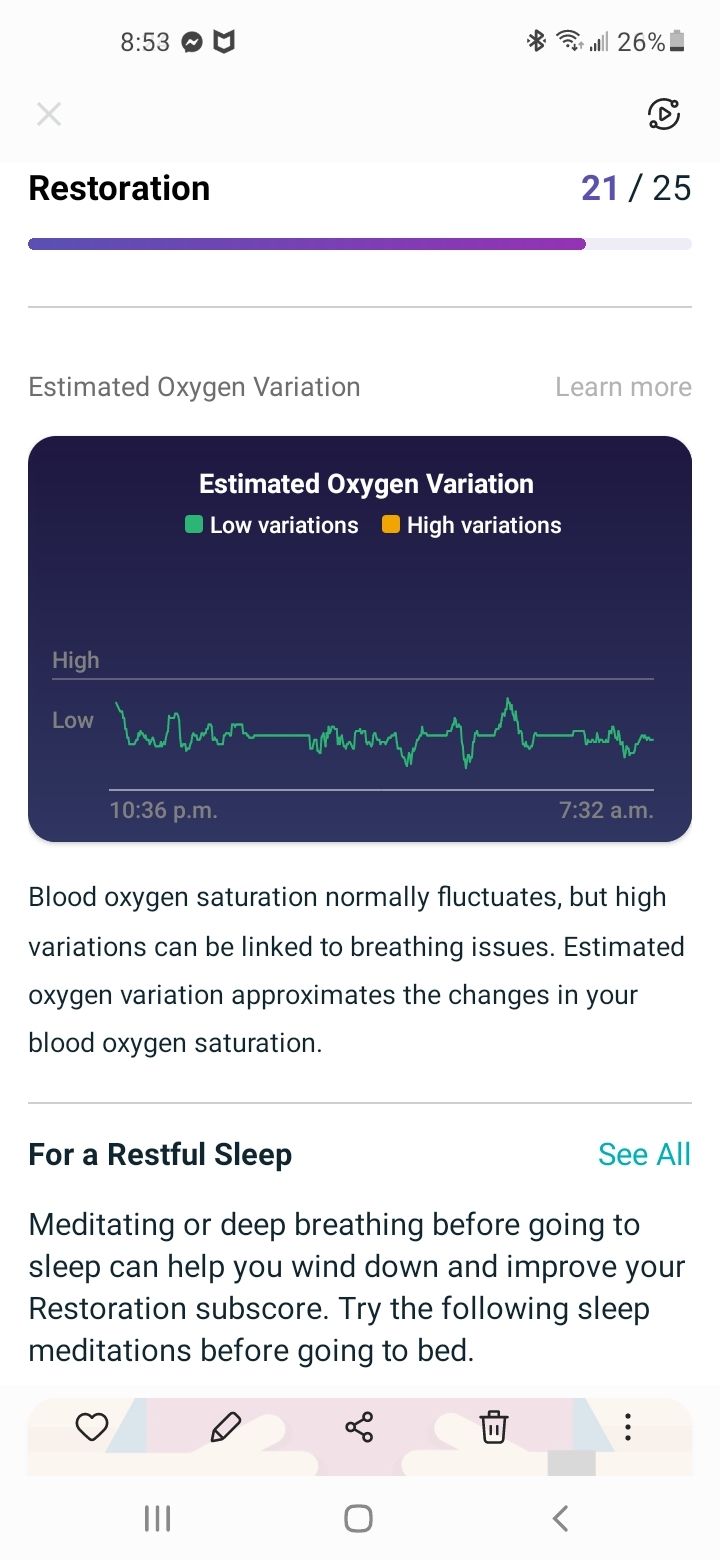Screen dimensions: 720x1560
Task: Tap the Restoration score progress bar
Action: click(360, 243)
